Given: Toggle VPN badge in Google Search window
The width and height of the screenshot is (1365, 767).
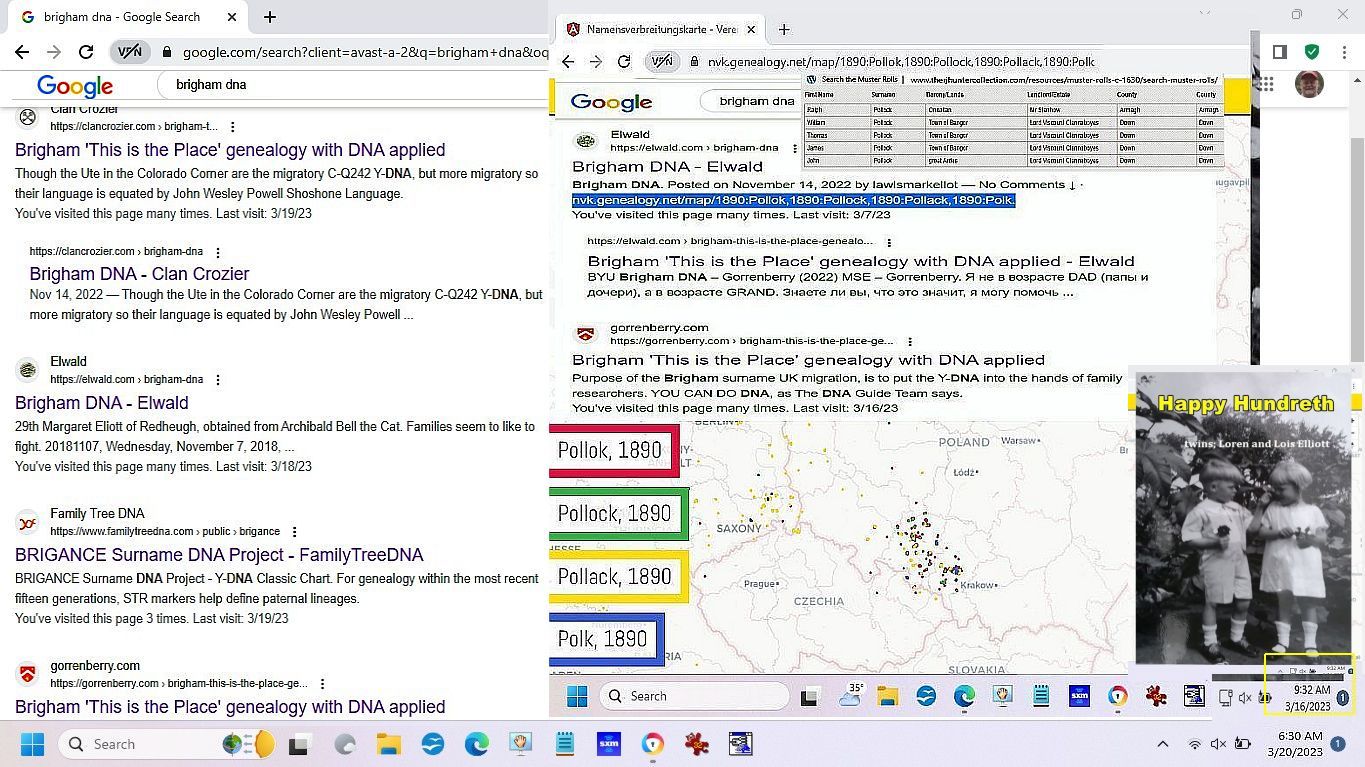Looking at the screenshot, I should point(129,52).
